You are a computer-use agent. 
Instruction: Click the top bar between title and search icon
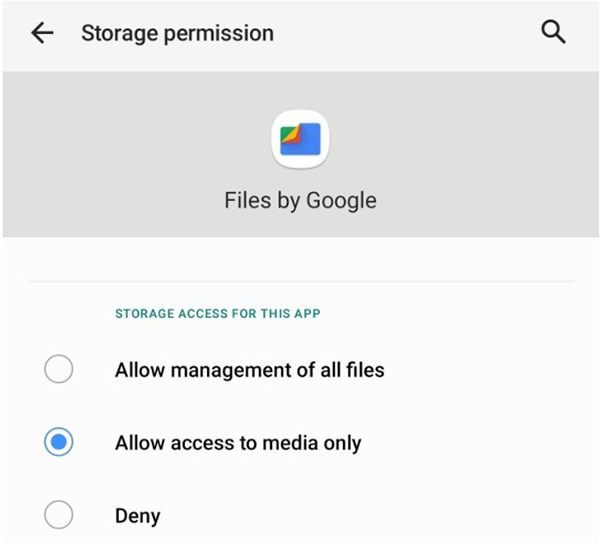[408, 33]
